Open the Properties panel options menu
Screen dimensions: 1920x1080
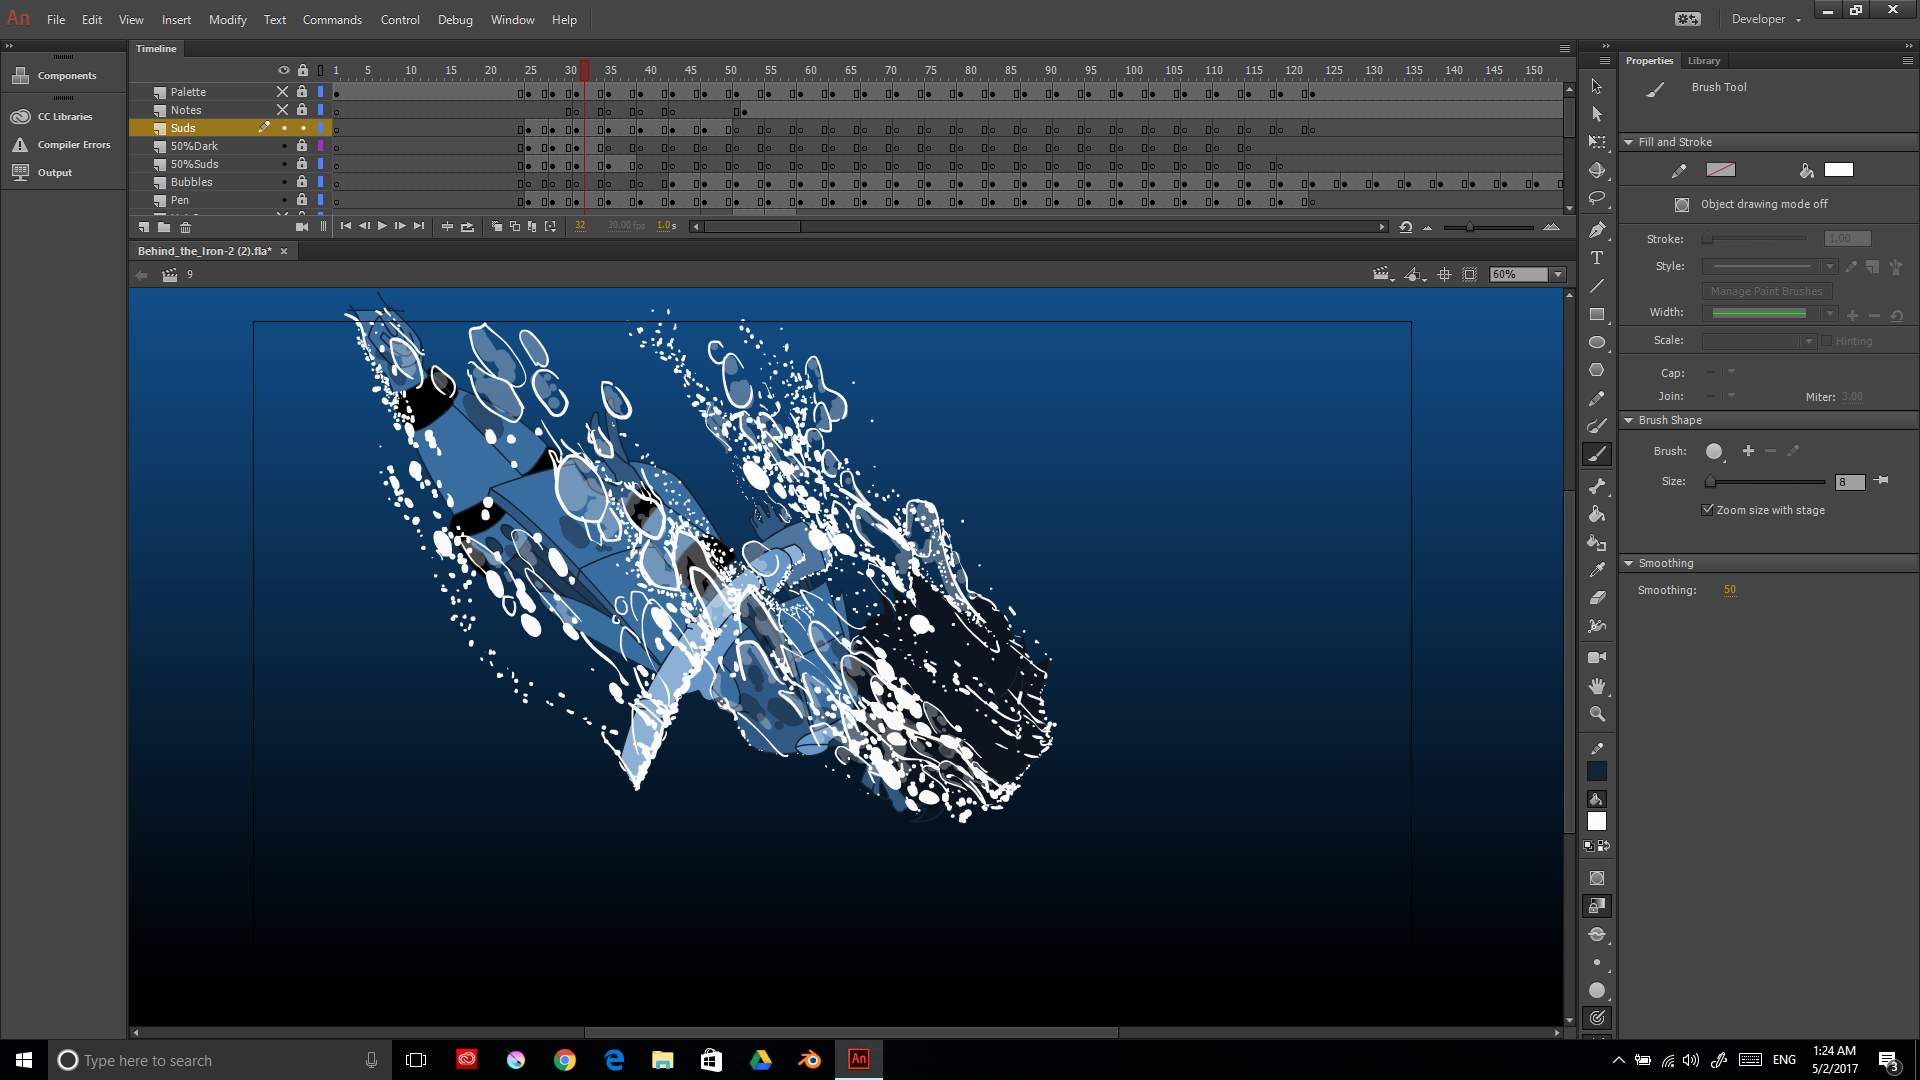pyautogui.click(x=1907, y=61)
